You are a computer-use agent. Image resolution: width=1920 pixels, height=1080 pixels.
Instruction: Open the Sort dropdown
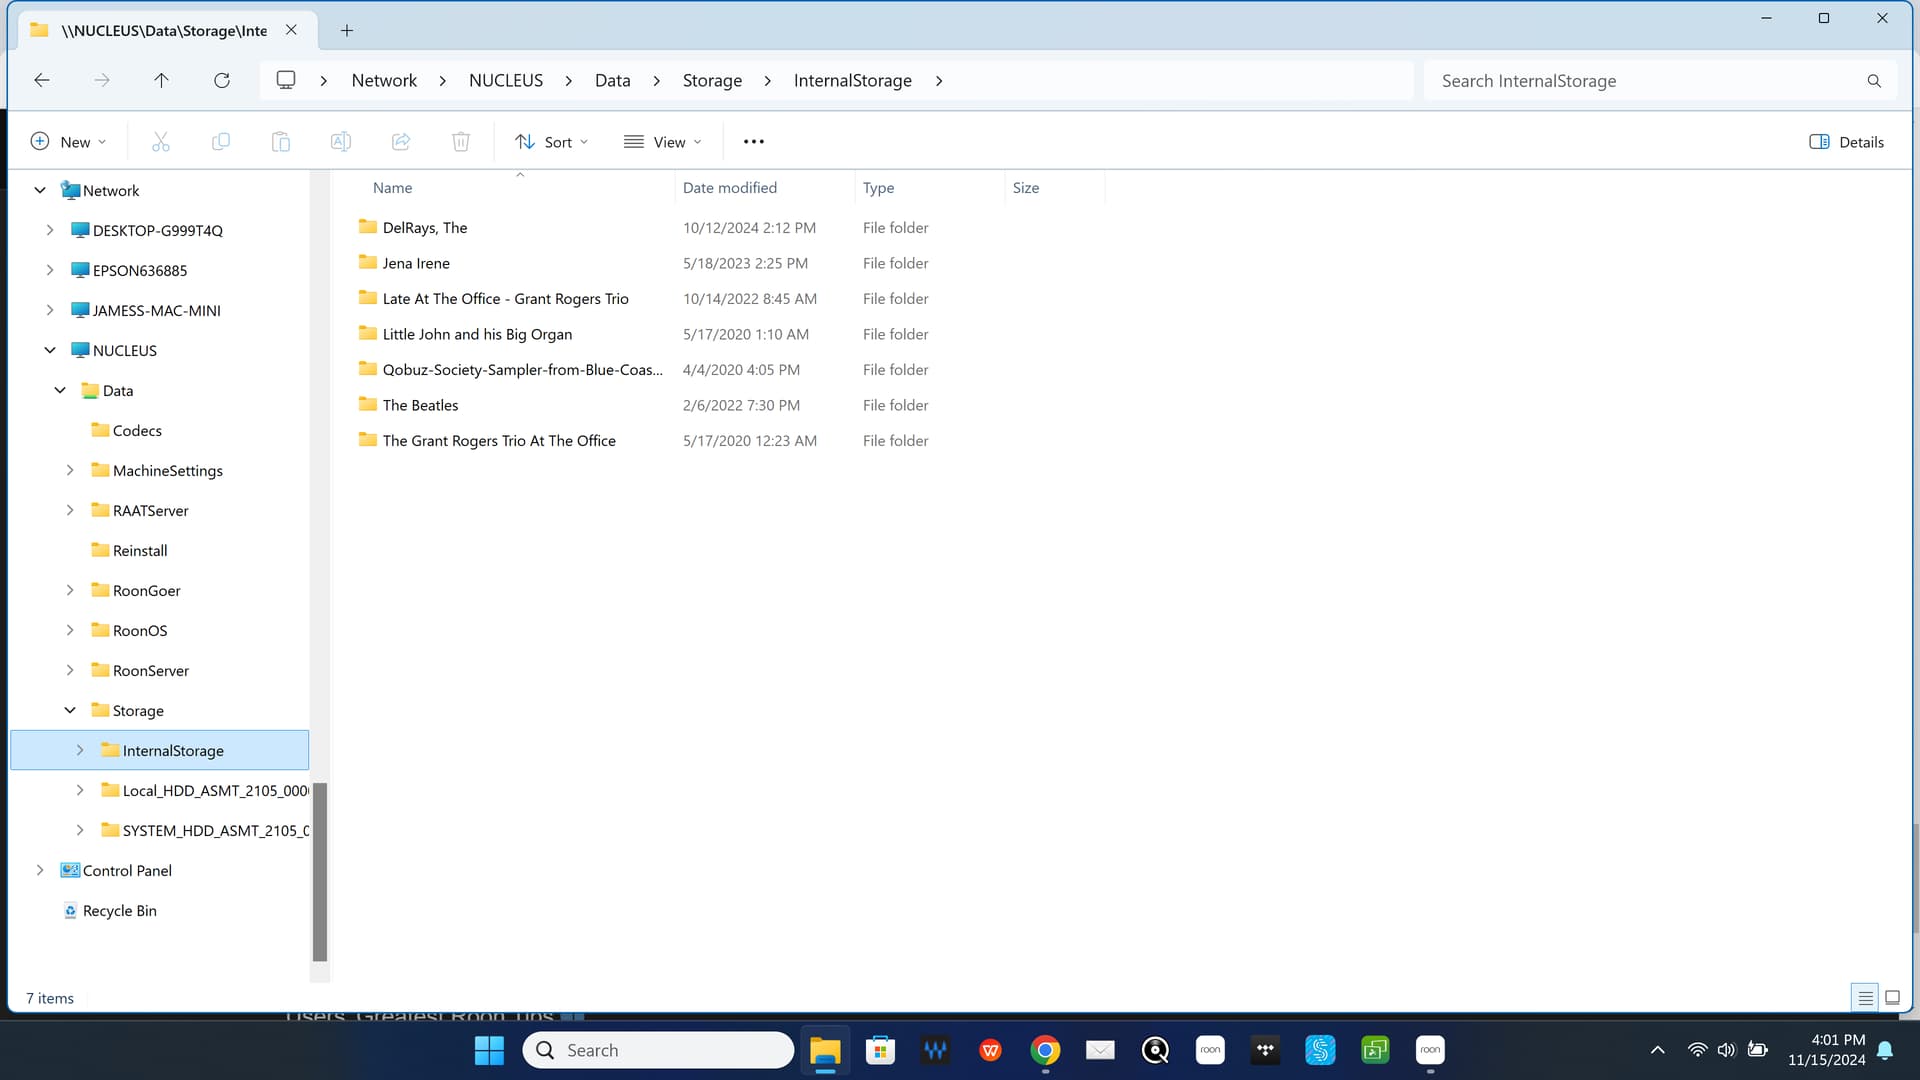pyautogui.click(x=551, y=142)
